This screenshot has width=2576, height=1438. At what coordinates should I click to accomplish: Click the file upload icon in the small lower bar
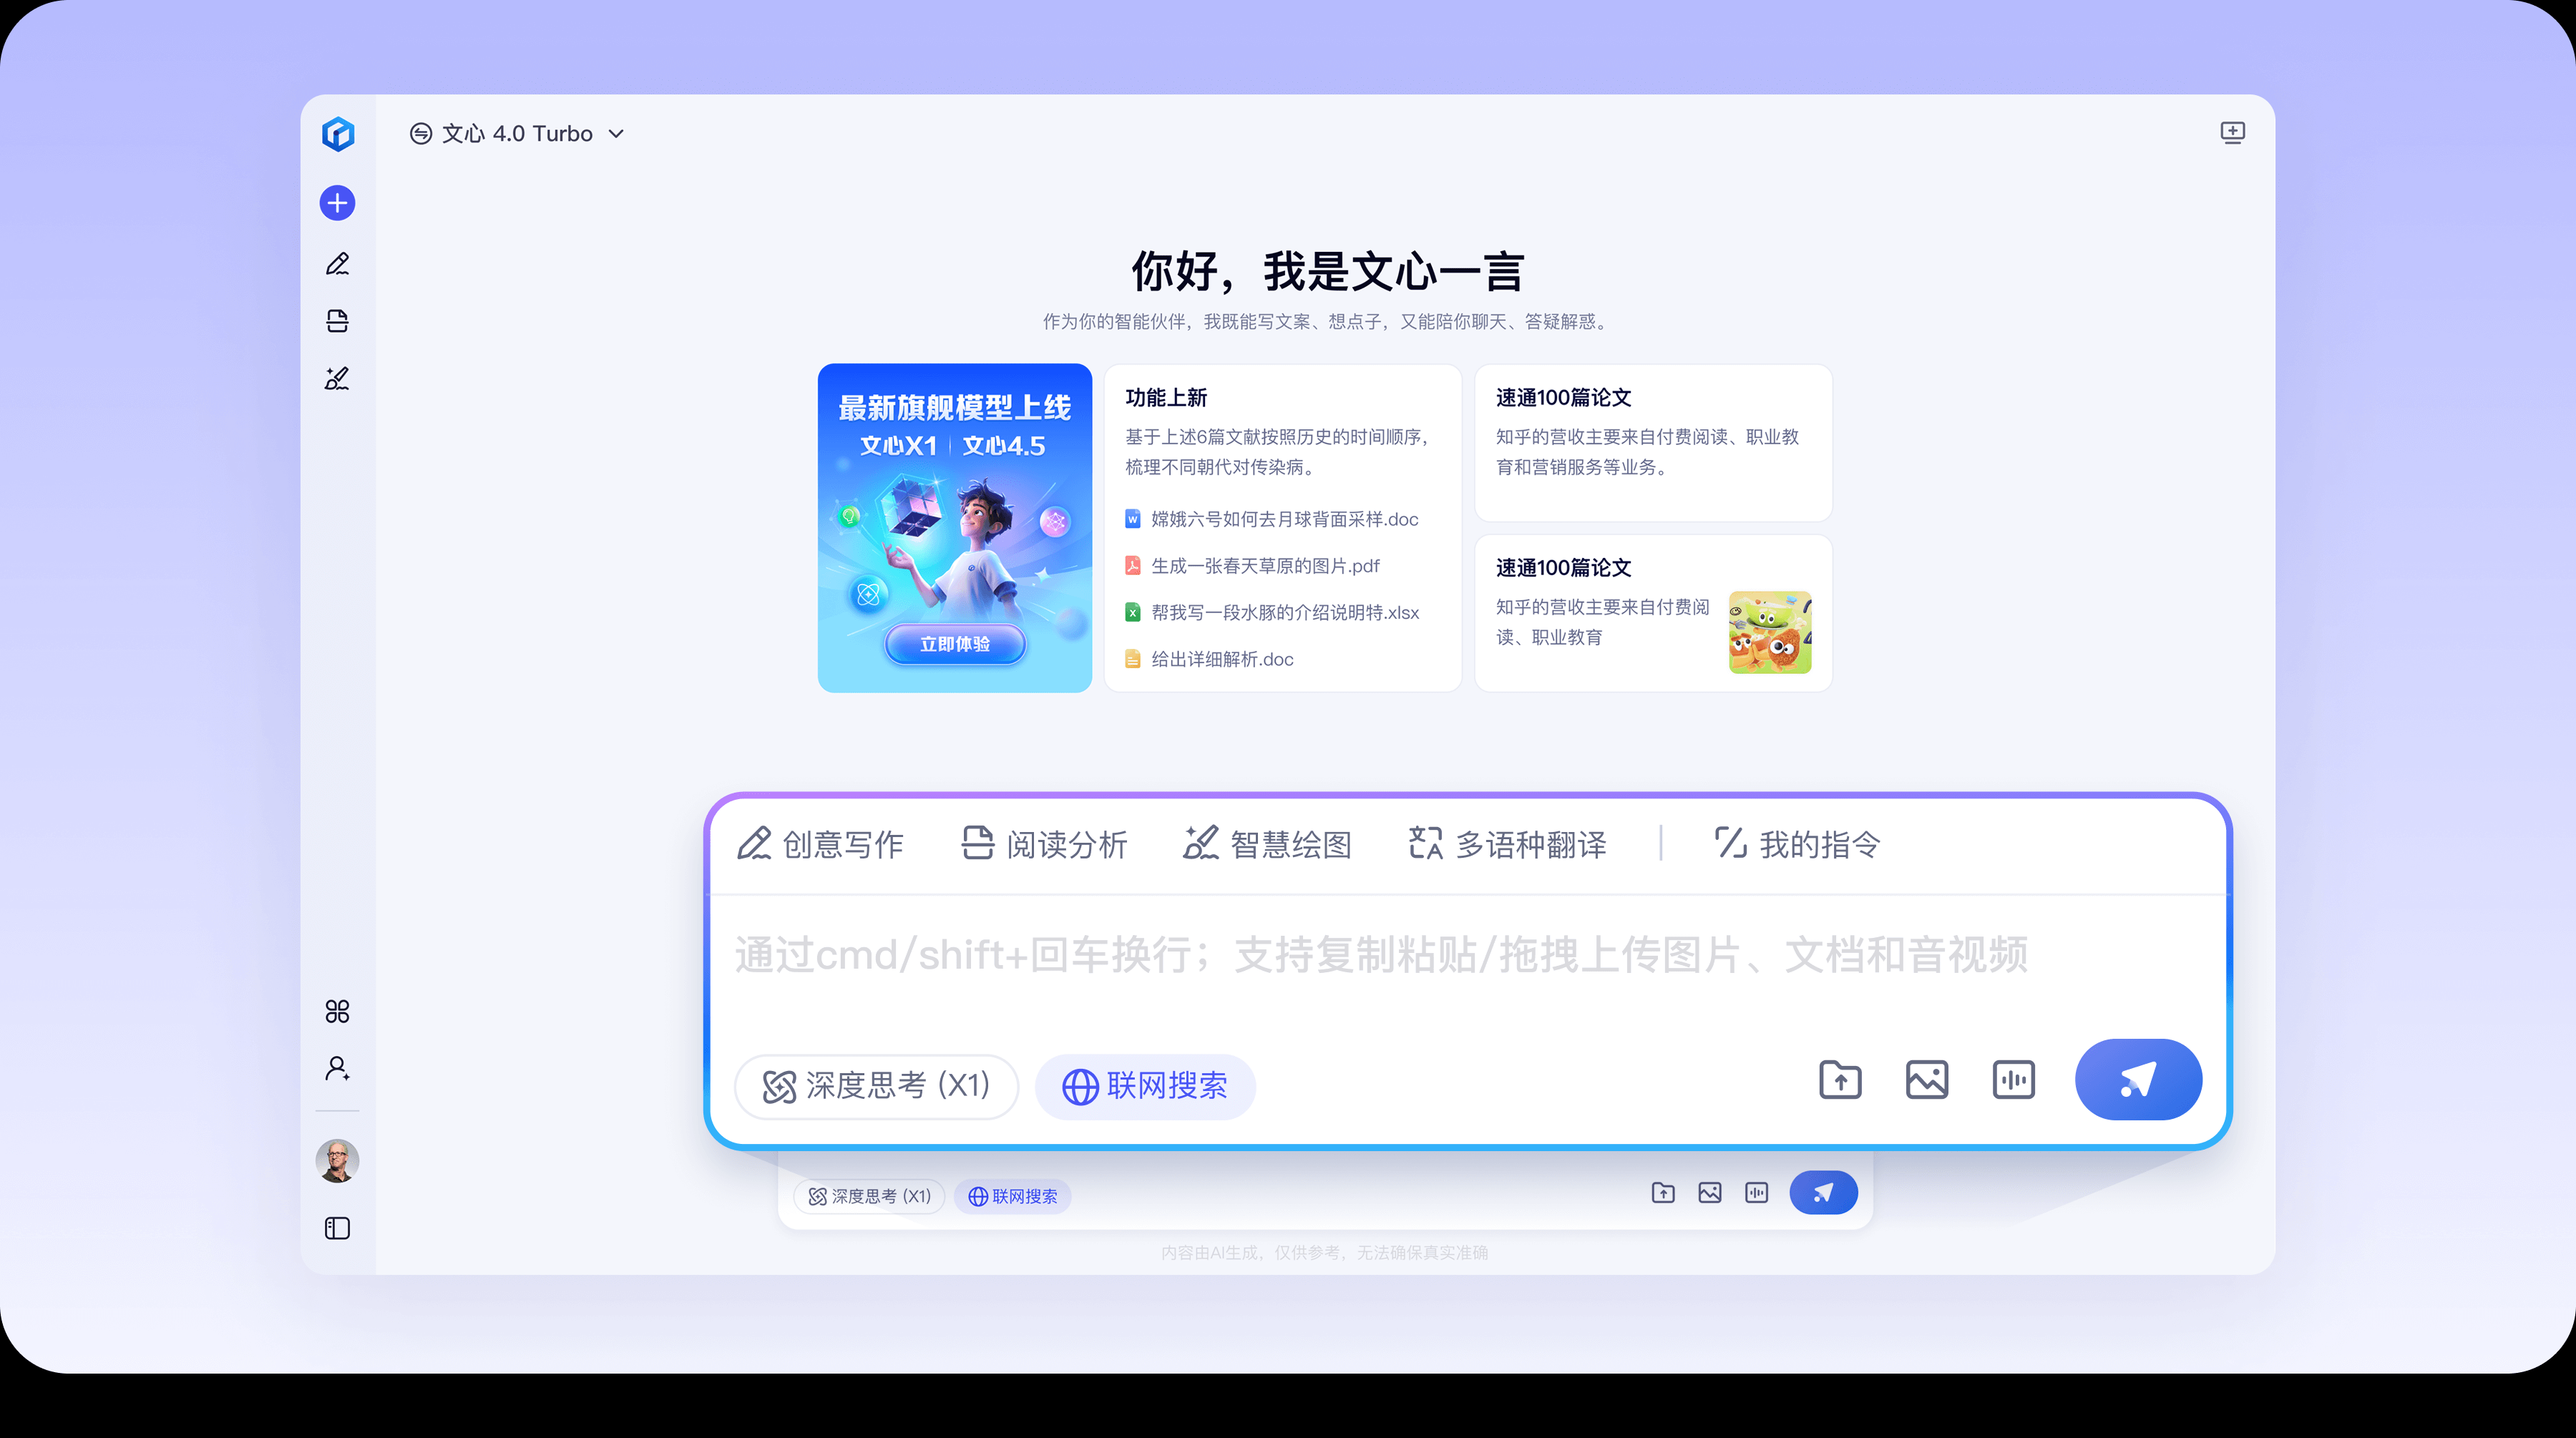click(x=1663, y=1193)
